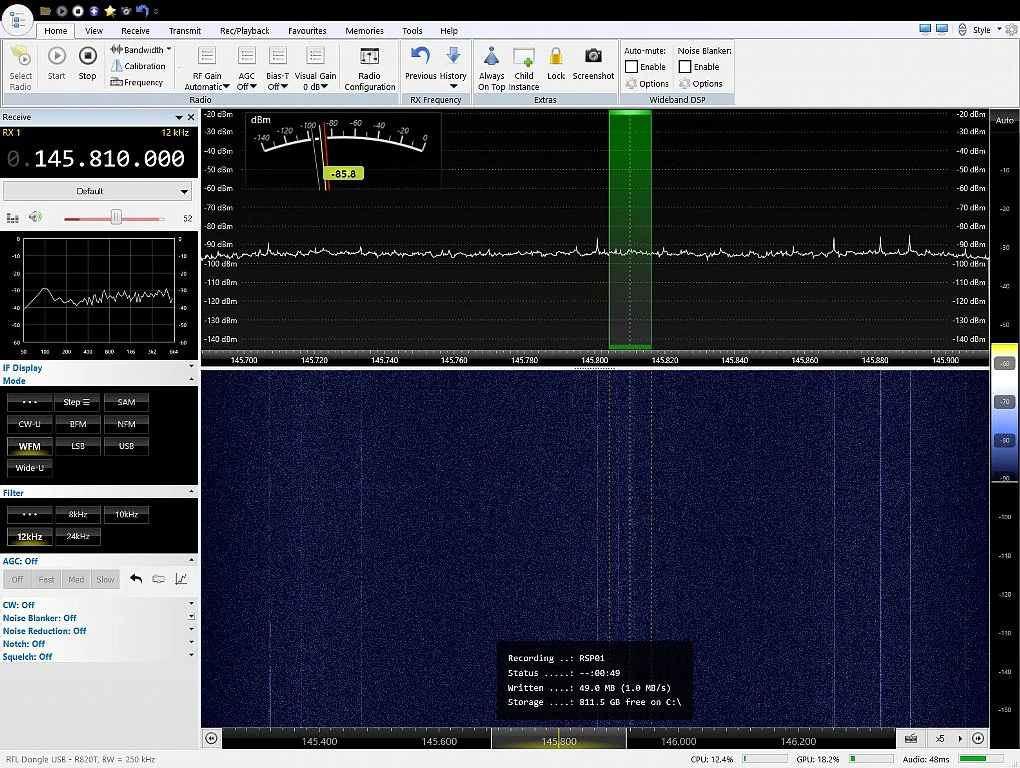Open Noise Blanker Options

(701, 83)
